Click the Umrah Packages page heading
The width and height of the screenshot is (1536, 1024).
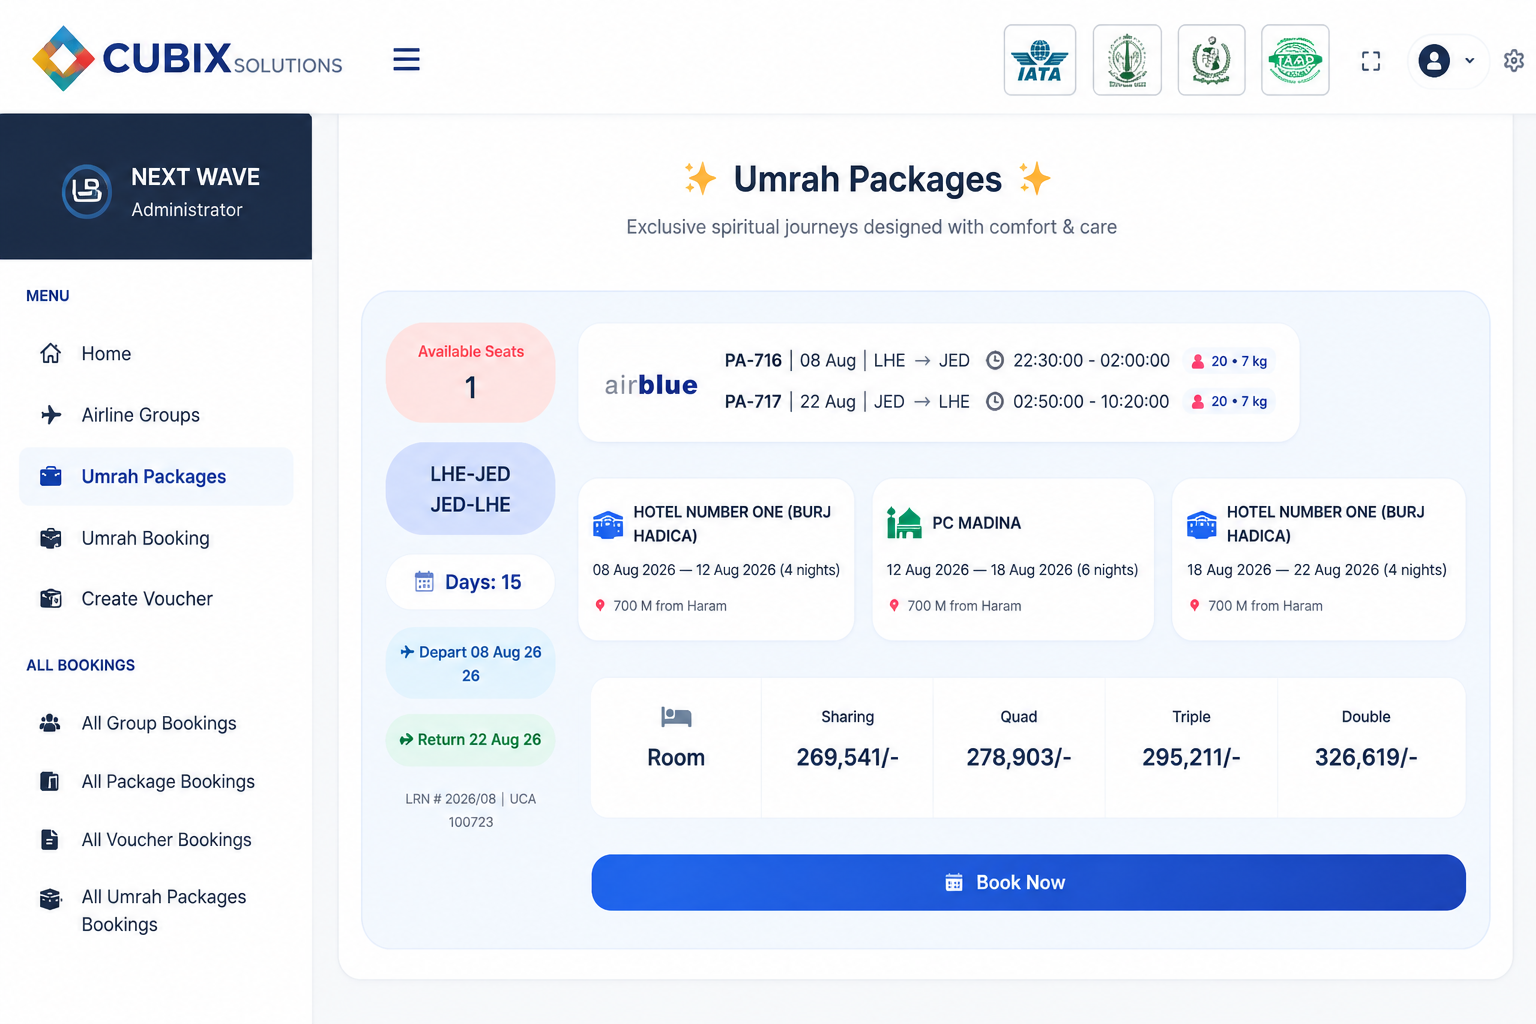[867, 179]
